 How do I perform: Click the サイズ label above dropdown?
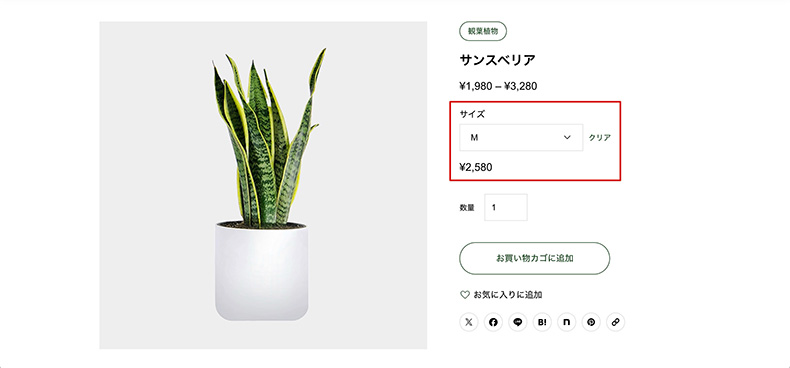coord(472,114)
